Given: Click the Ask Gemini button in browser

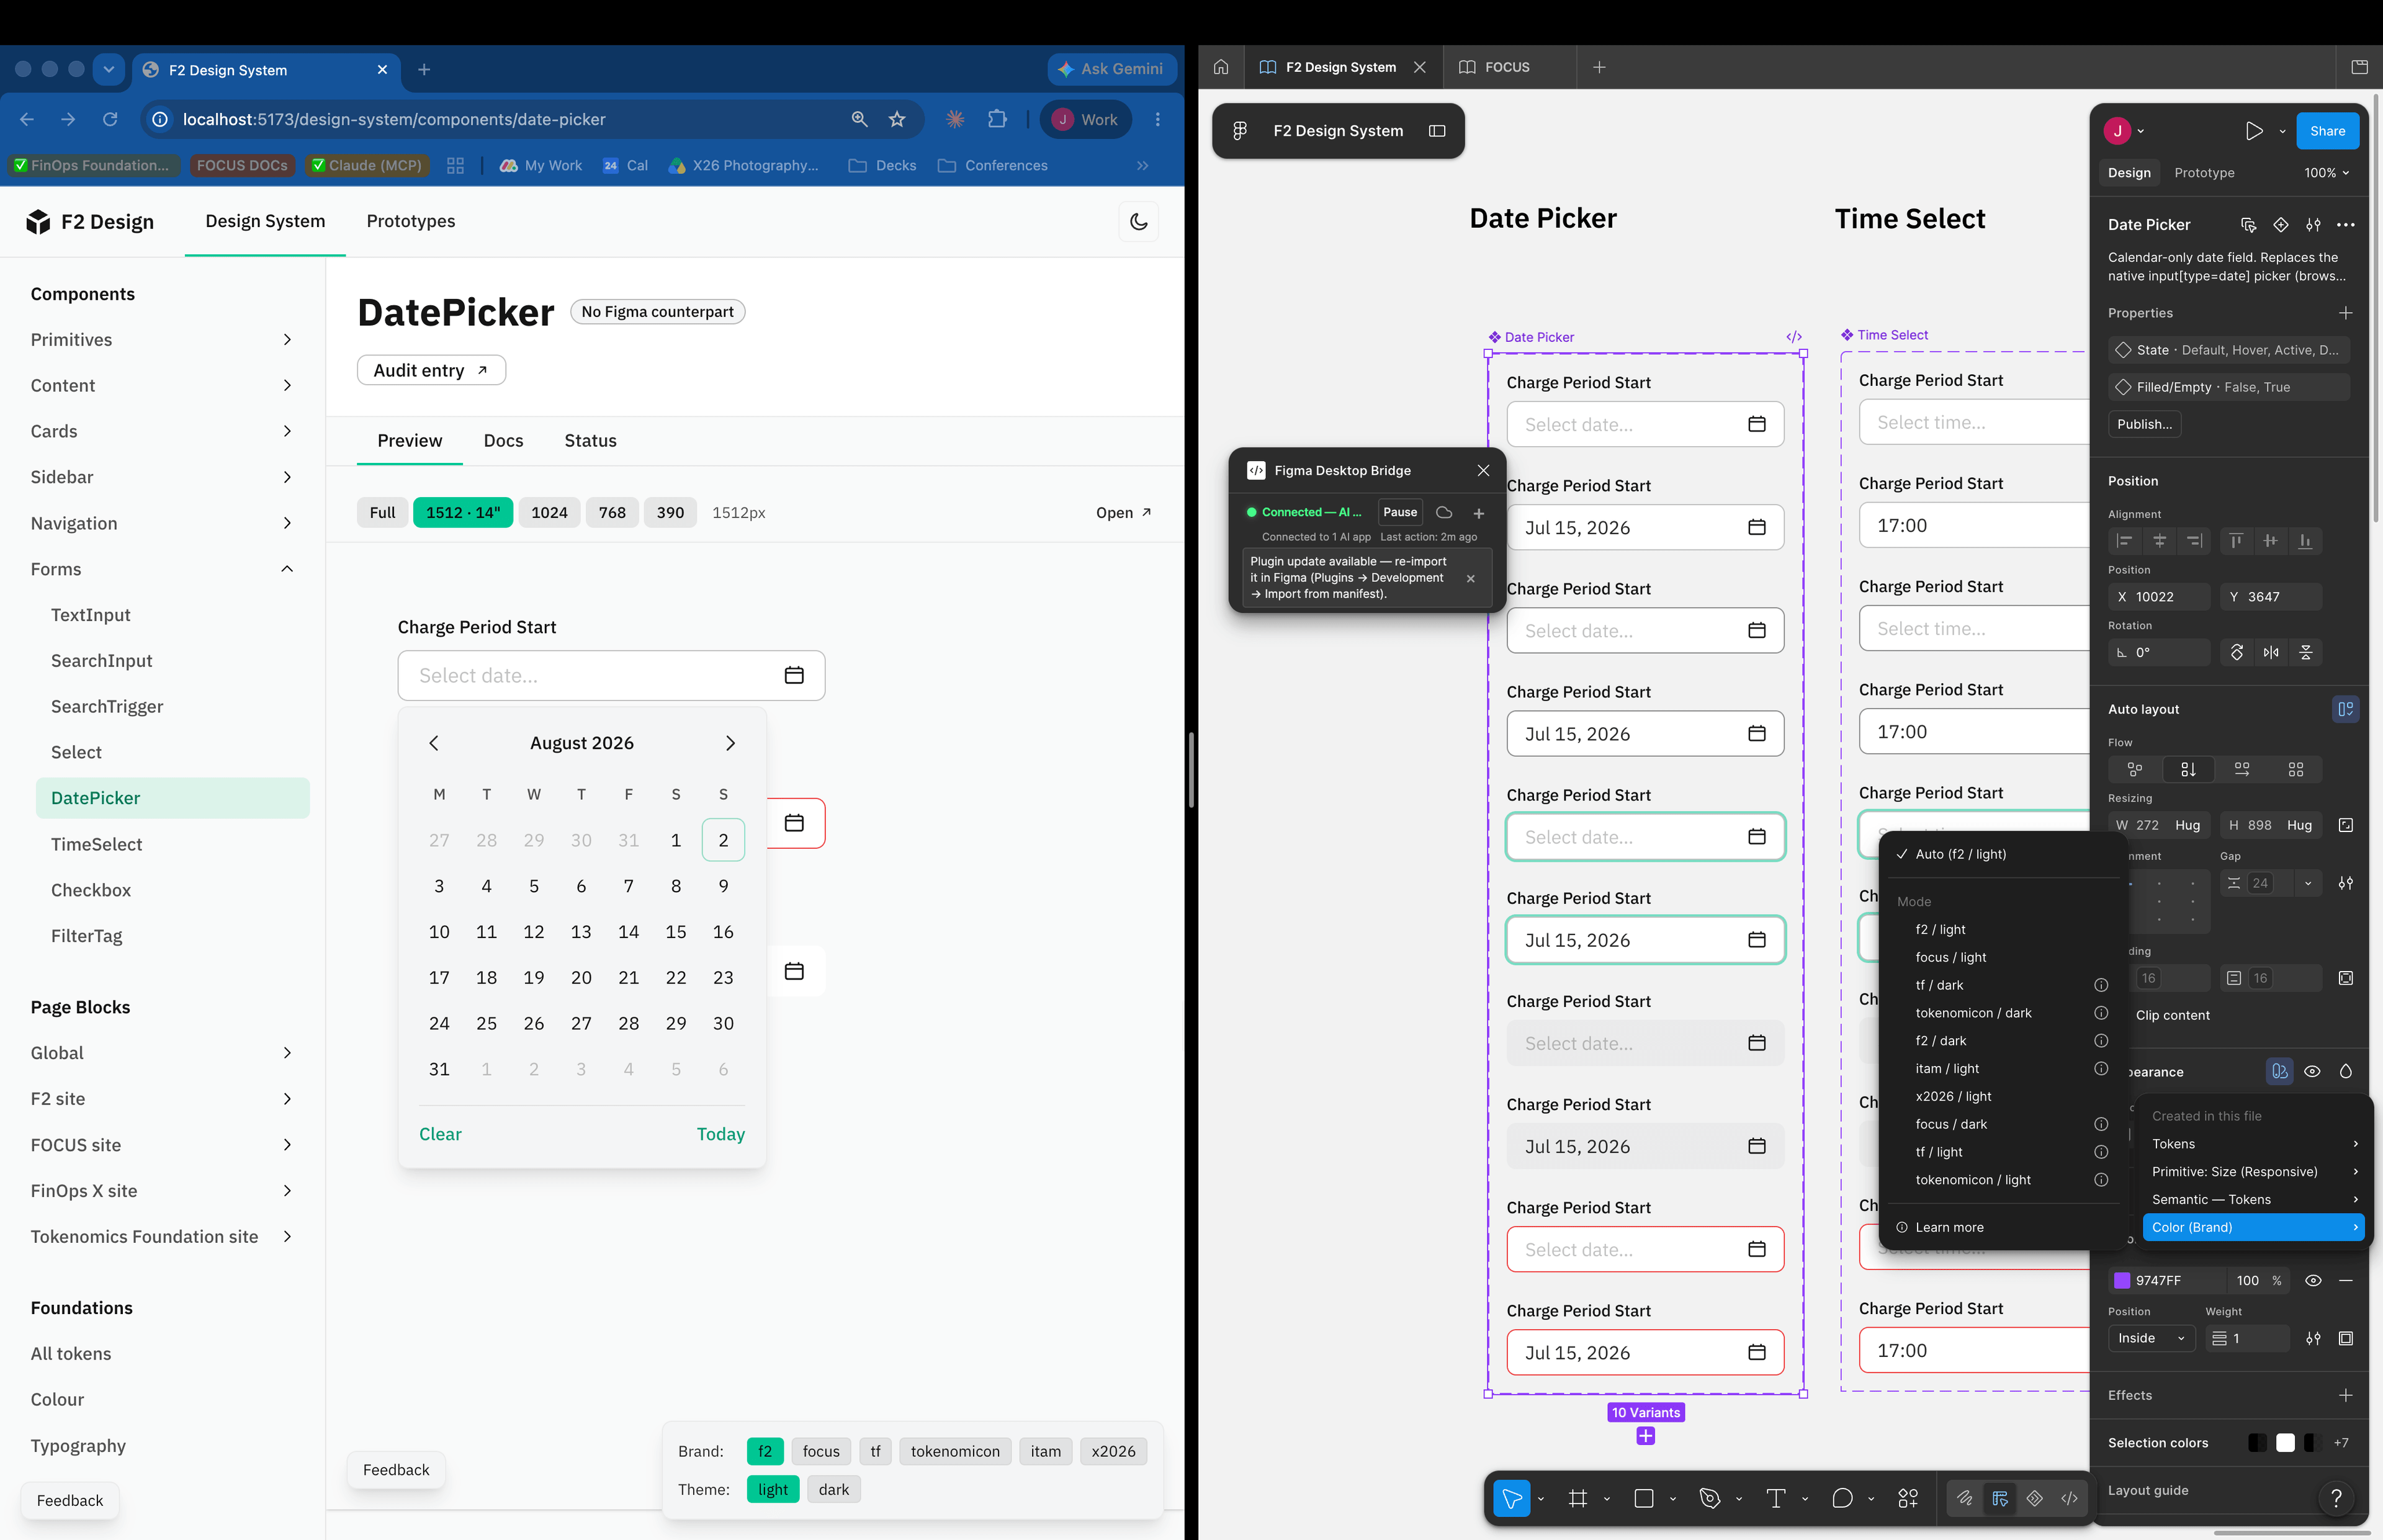Looking at the screenshot, I should click(1111, 69).
